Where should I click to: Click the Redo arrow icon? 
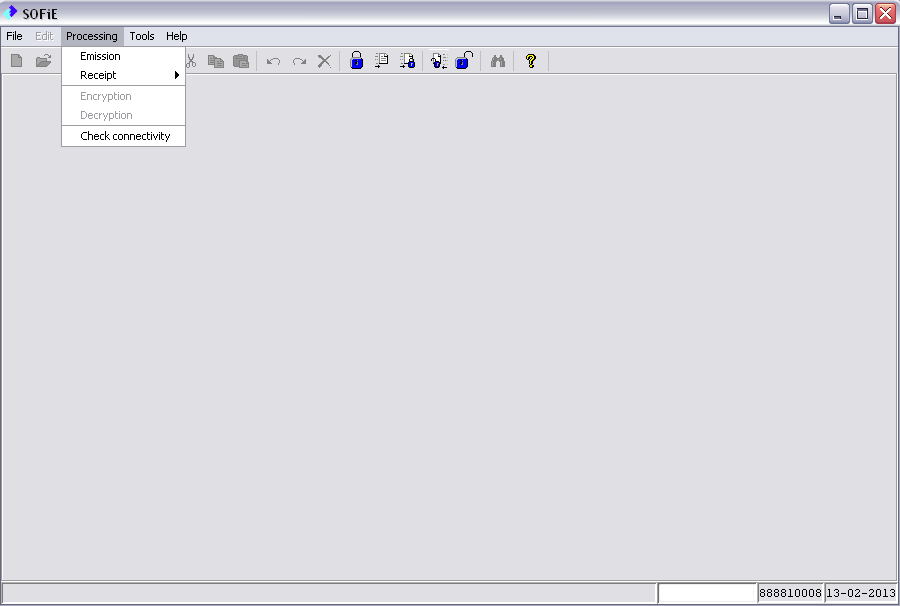pos(299,61)
